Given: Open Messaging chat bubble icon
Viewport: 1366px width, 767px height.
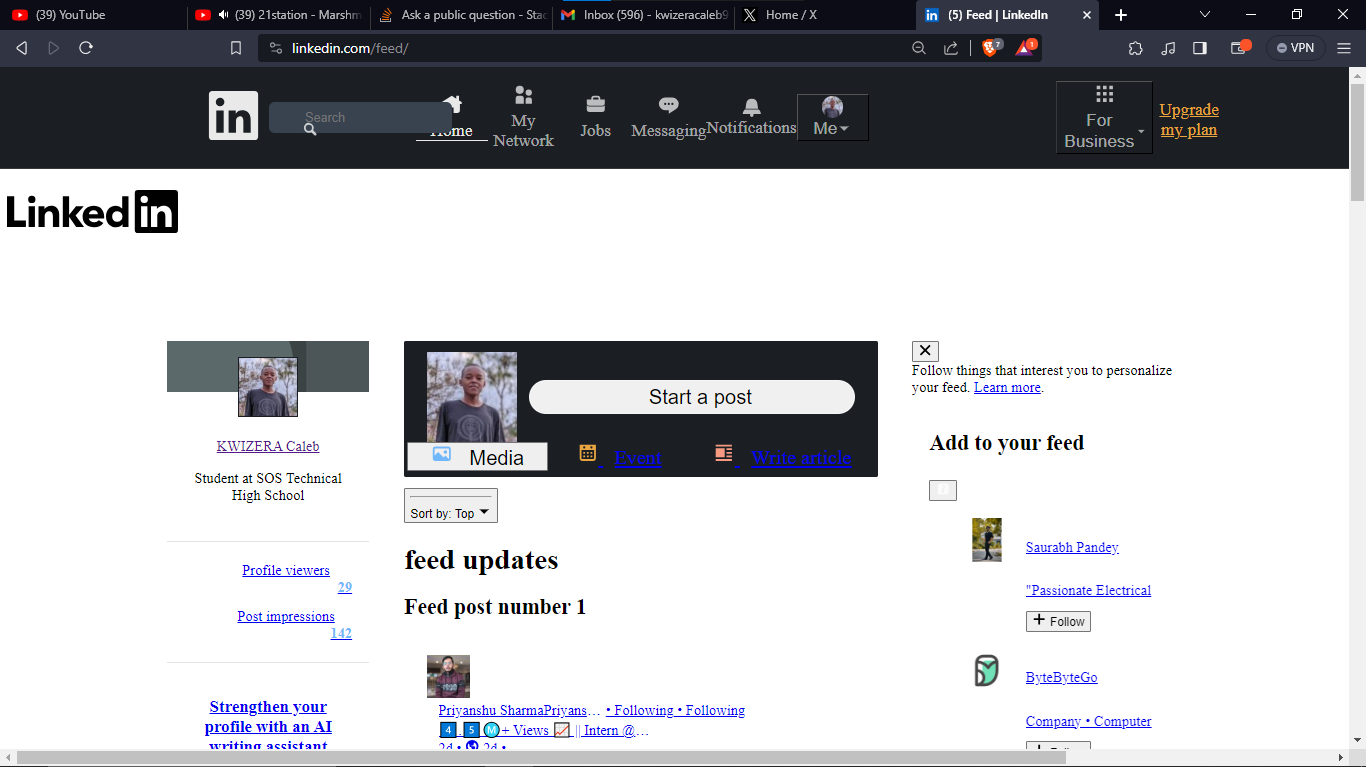Looking at the screenshot, I should click(669, 105).
